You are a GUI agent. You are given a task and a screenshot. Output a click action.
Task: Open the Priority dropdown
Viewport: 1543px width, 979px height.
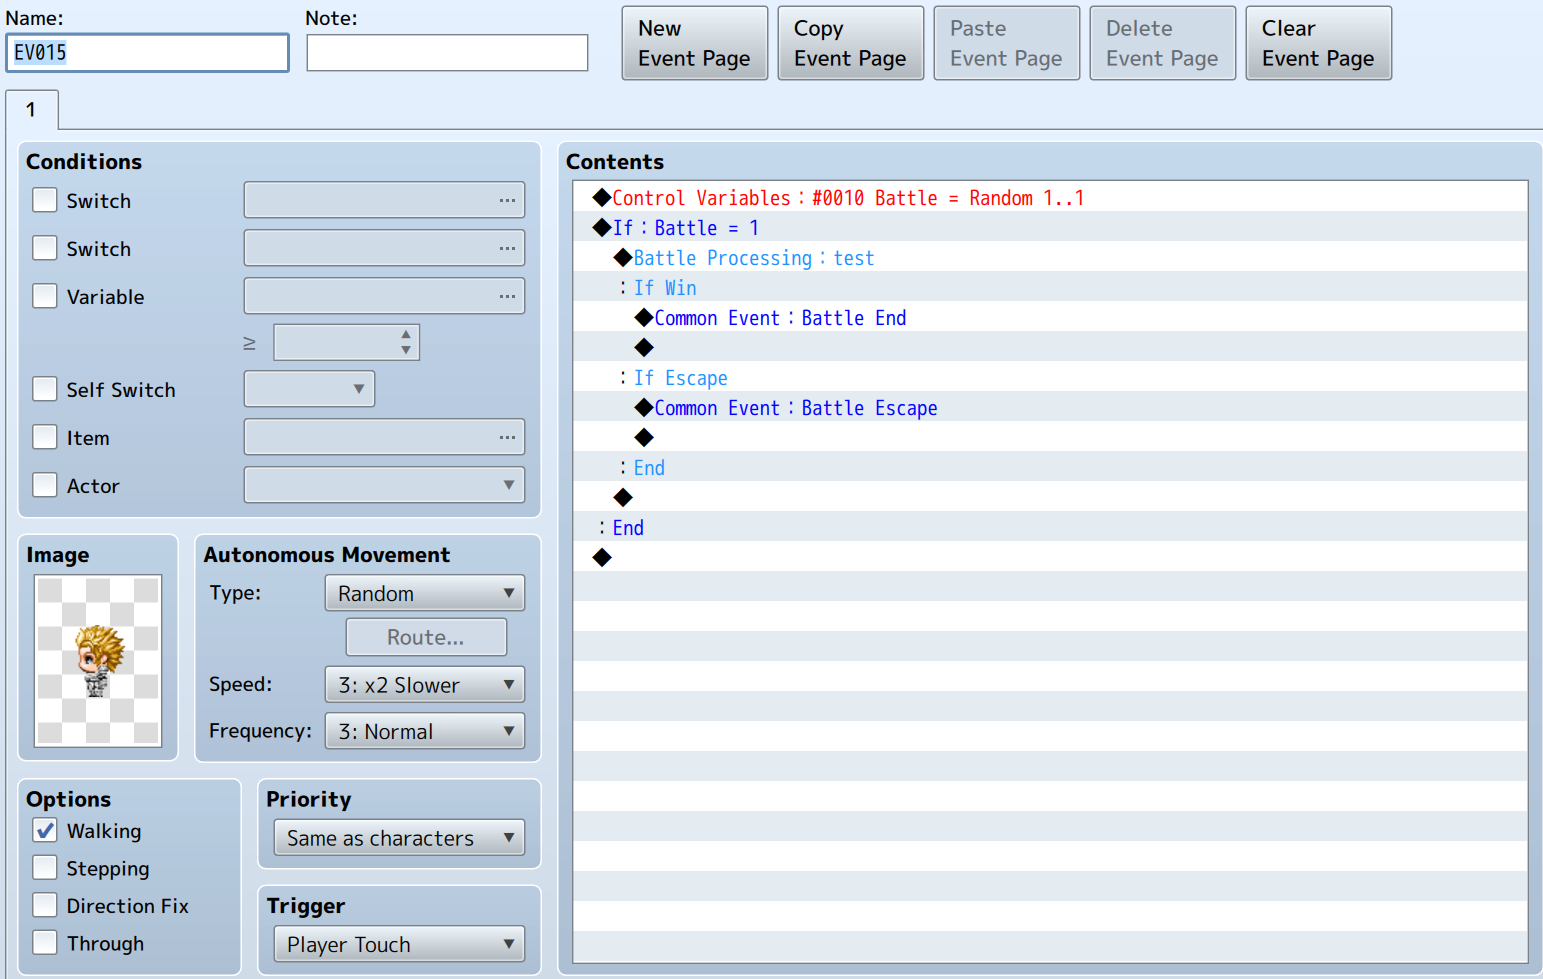(399, 838)
